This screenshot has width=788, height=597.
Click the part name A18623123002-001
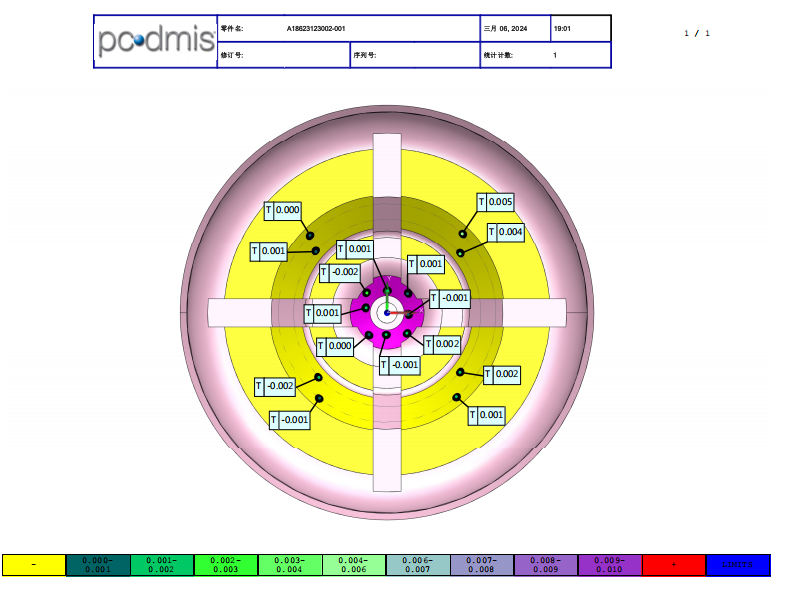[x=315, y=29]
